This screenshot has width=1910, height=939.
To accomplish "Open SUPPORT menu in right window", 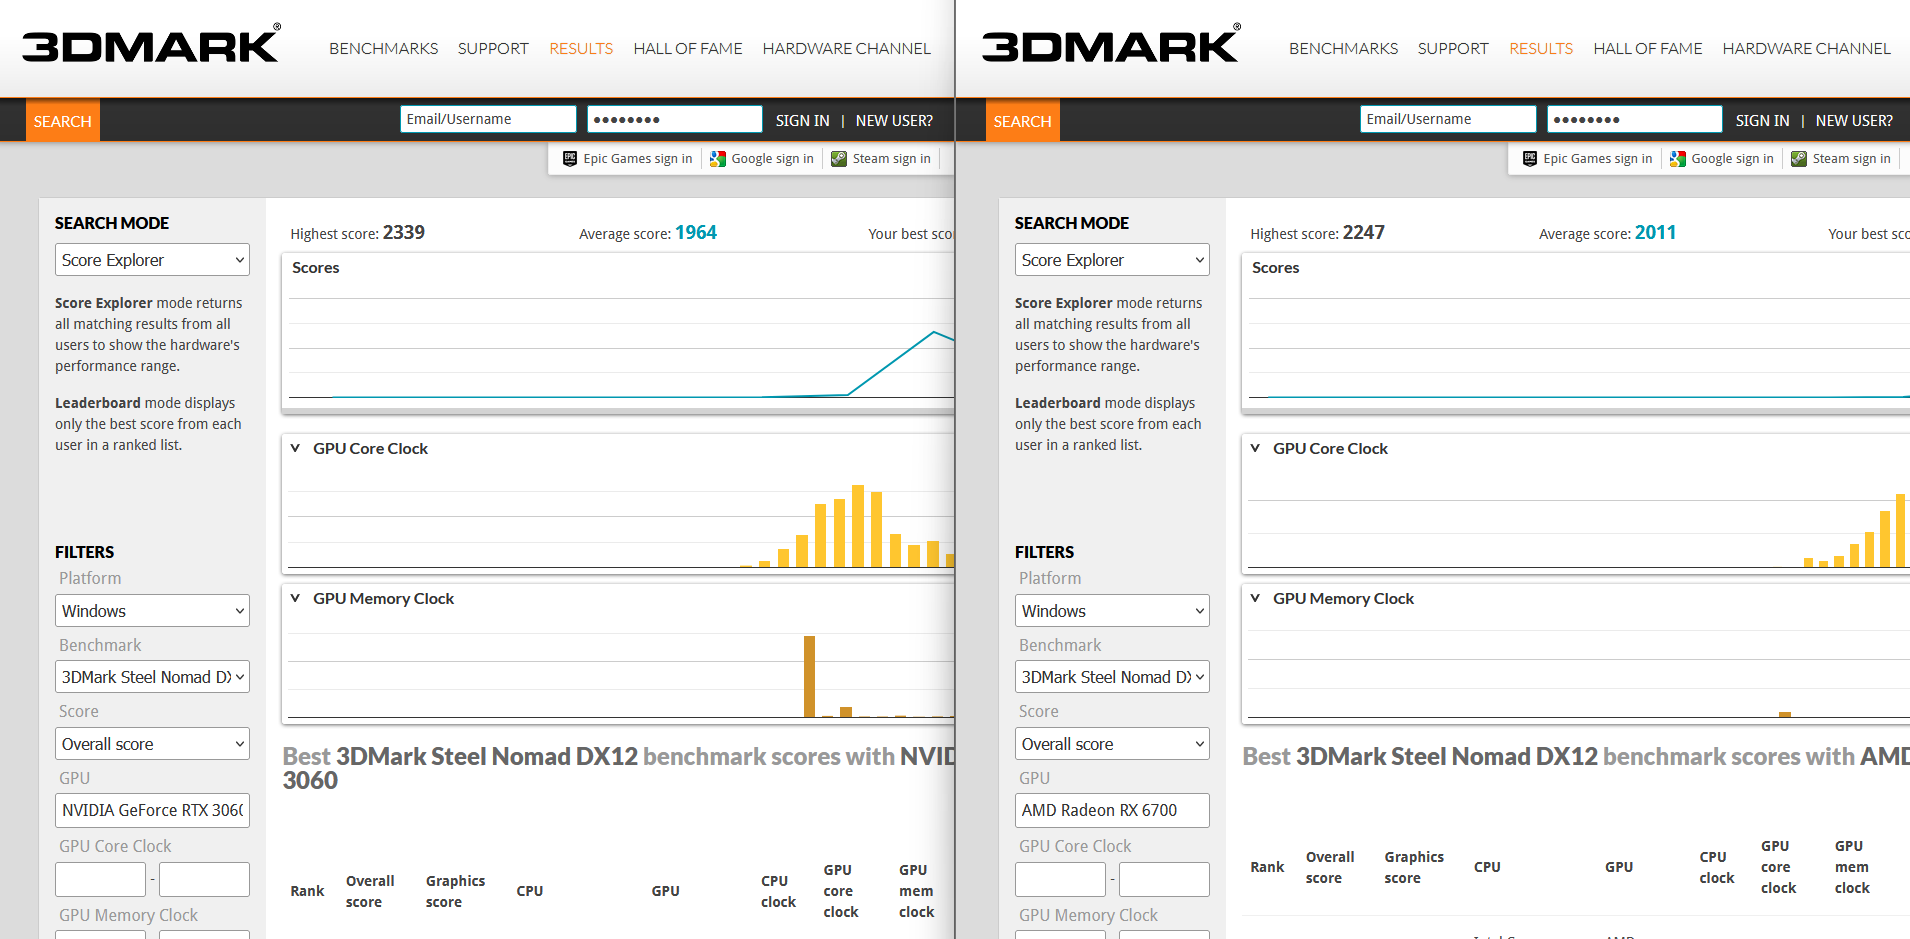I will click(x=1453, y=48).
